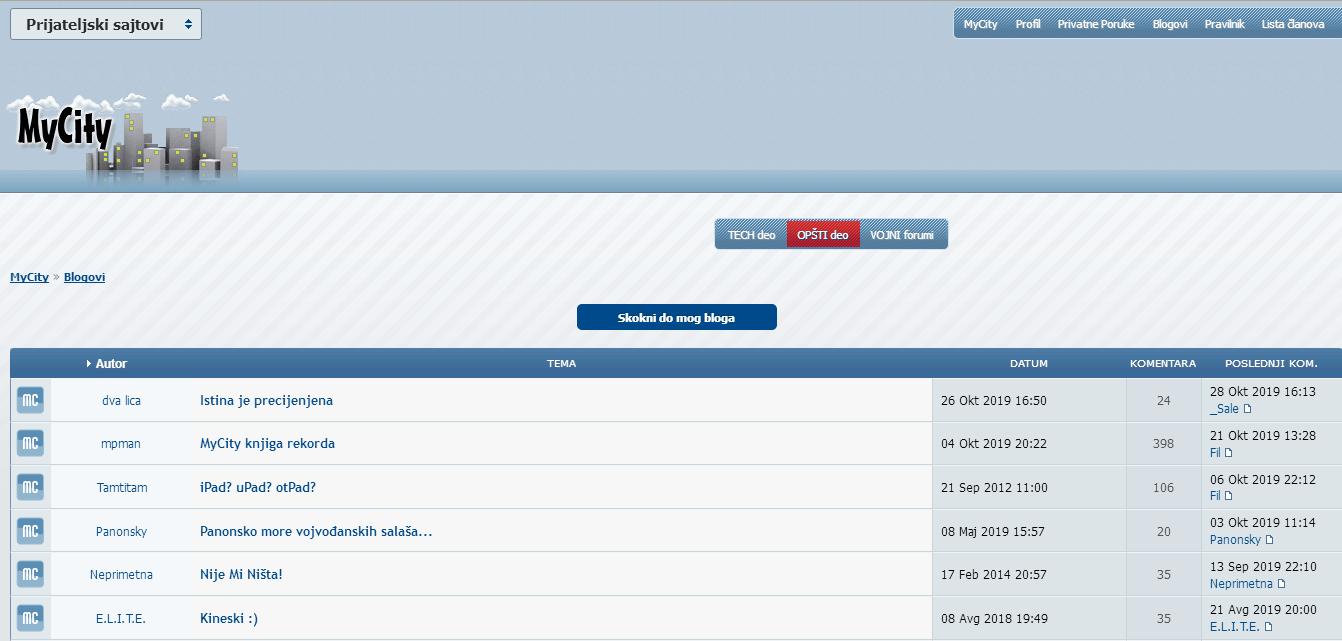Click date 08 Avg 2018 19:49
The width and height of the screenshot is (1342, 641).
pyautogui.click(x=994, y=618)
